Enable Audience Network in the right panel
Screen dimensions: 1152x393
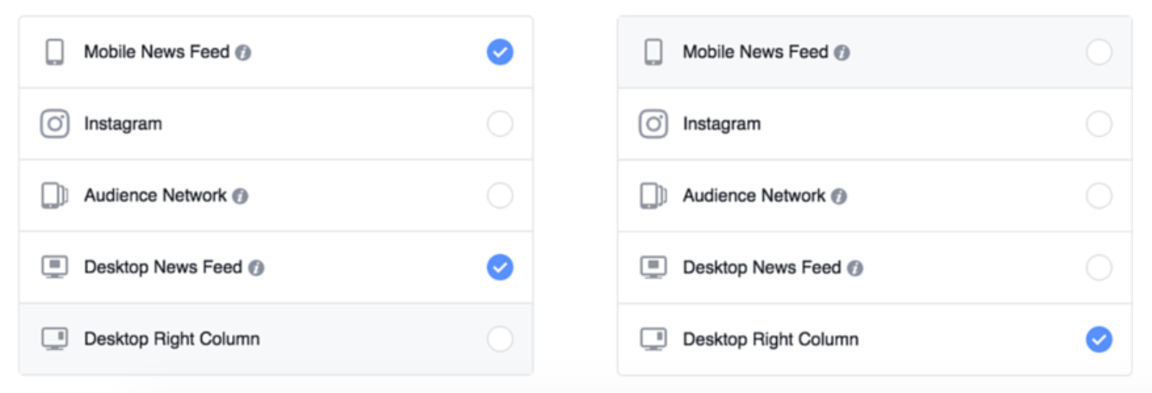1099,195
